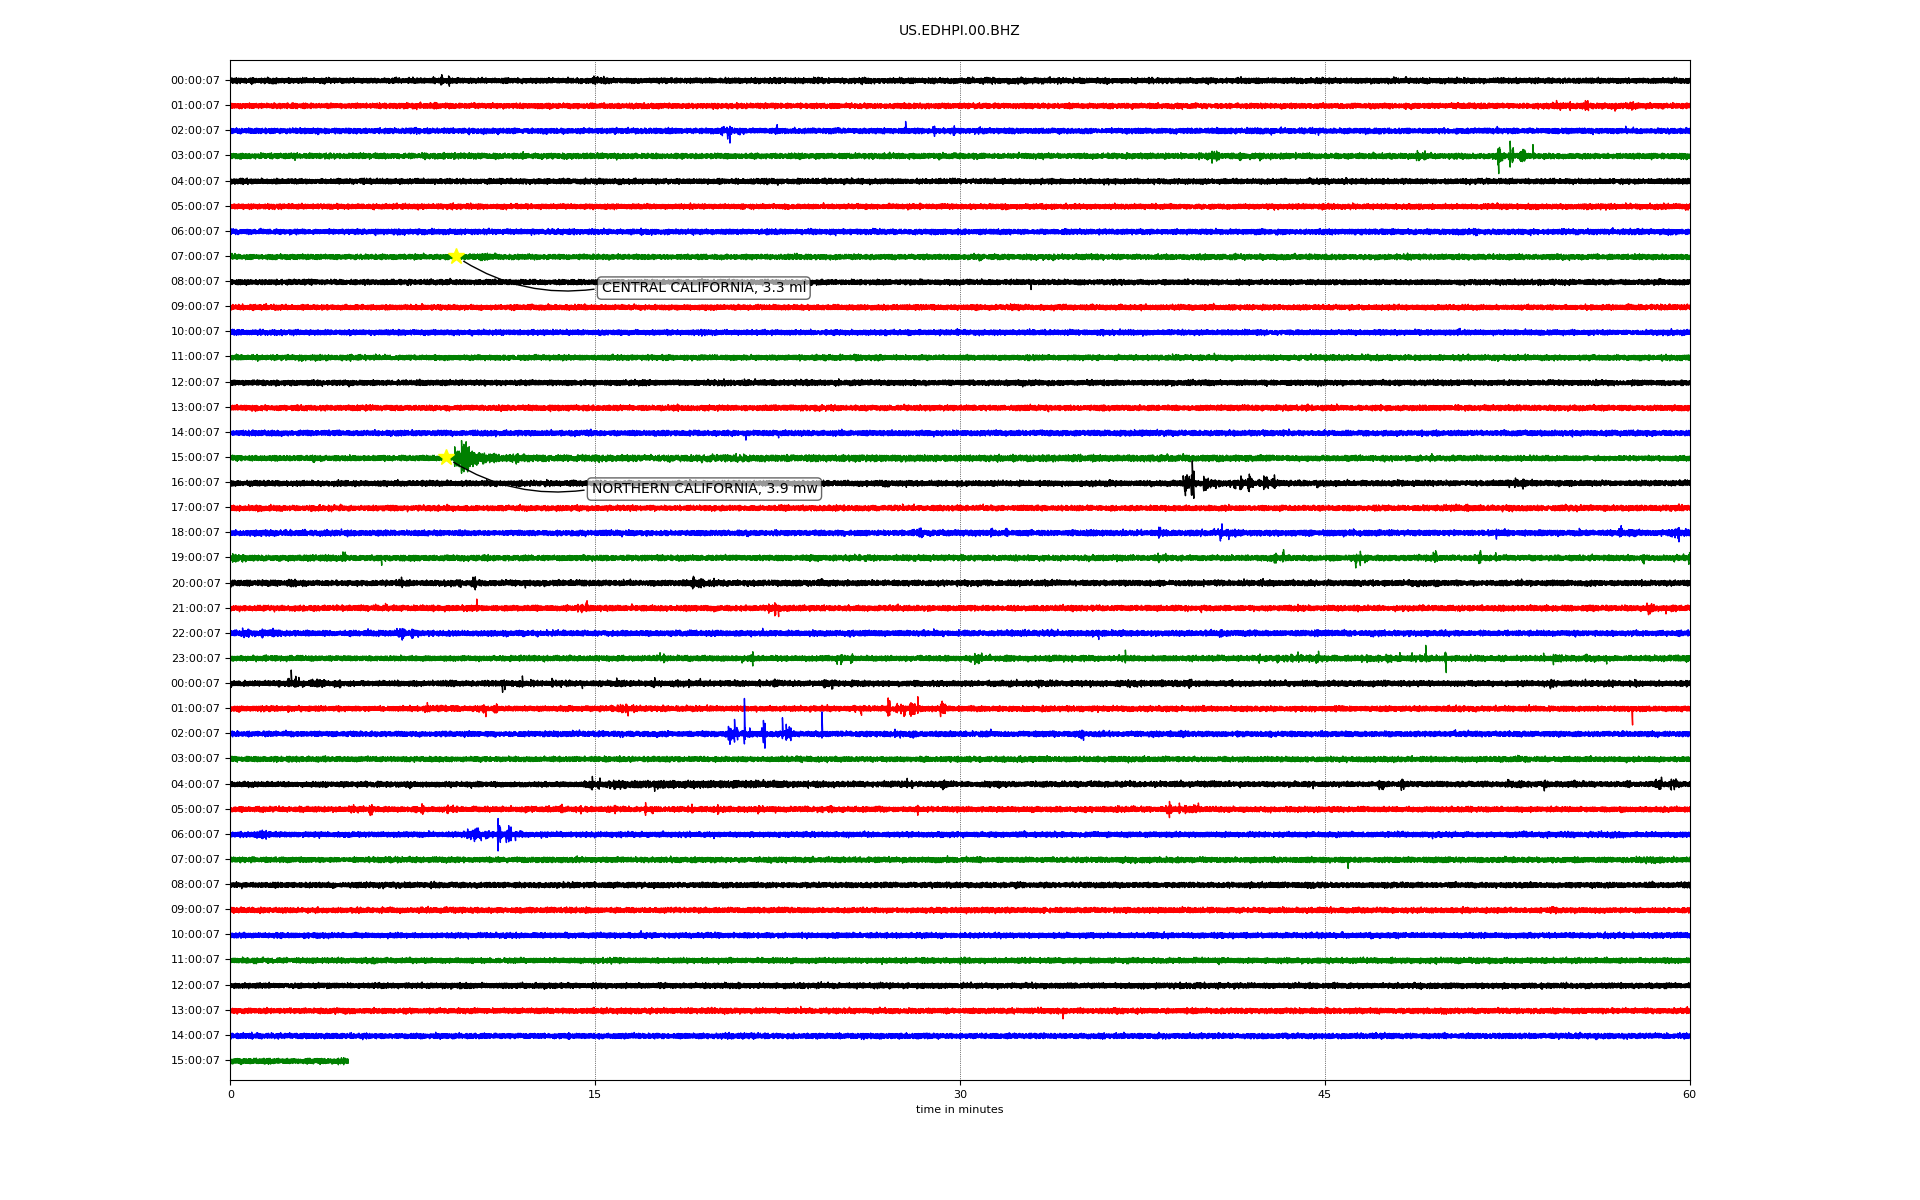1920x1200 pixels.
Task: Click the large black burst after 16:00:07
Action: [1190, 483]
